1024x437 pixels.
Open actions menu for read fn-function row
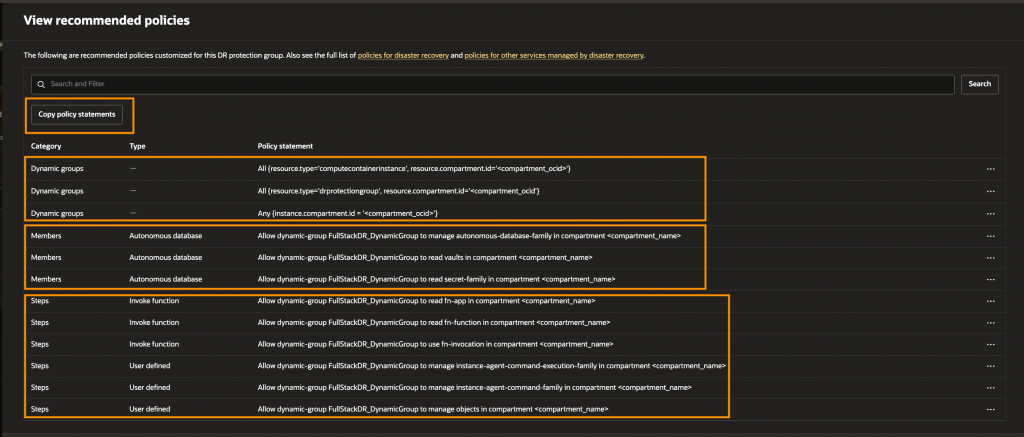tap(990, 323)
